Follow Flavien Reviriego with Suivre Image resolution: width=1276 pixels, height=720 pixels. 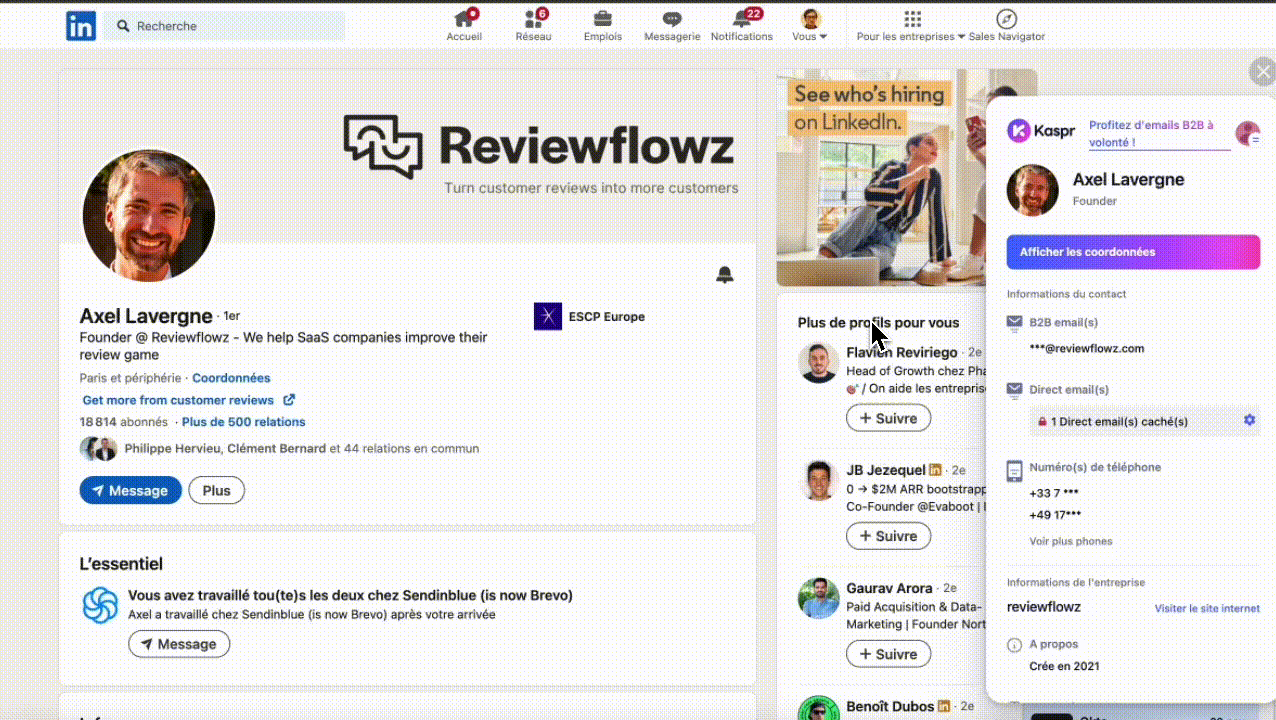tap(888, 418)
